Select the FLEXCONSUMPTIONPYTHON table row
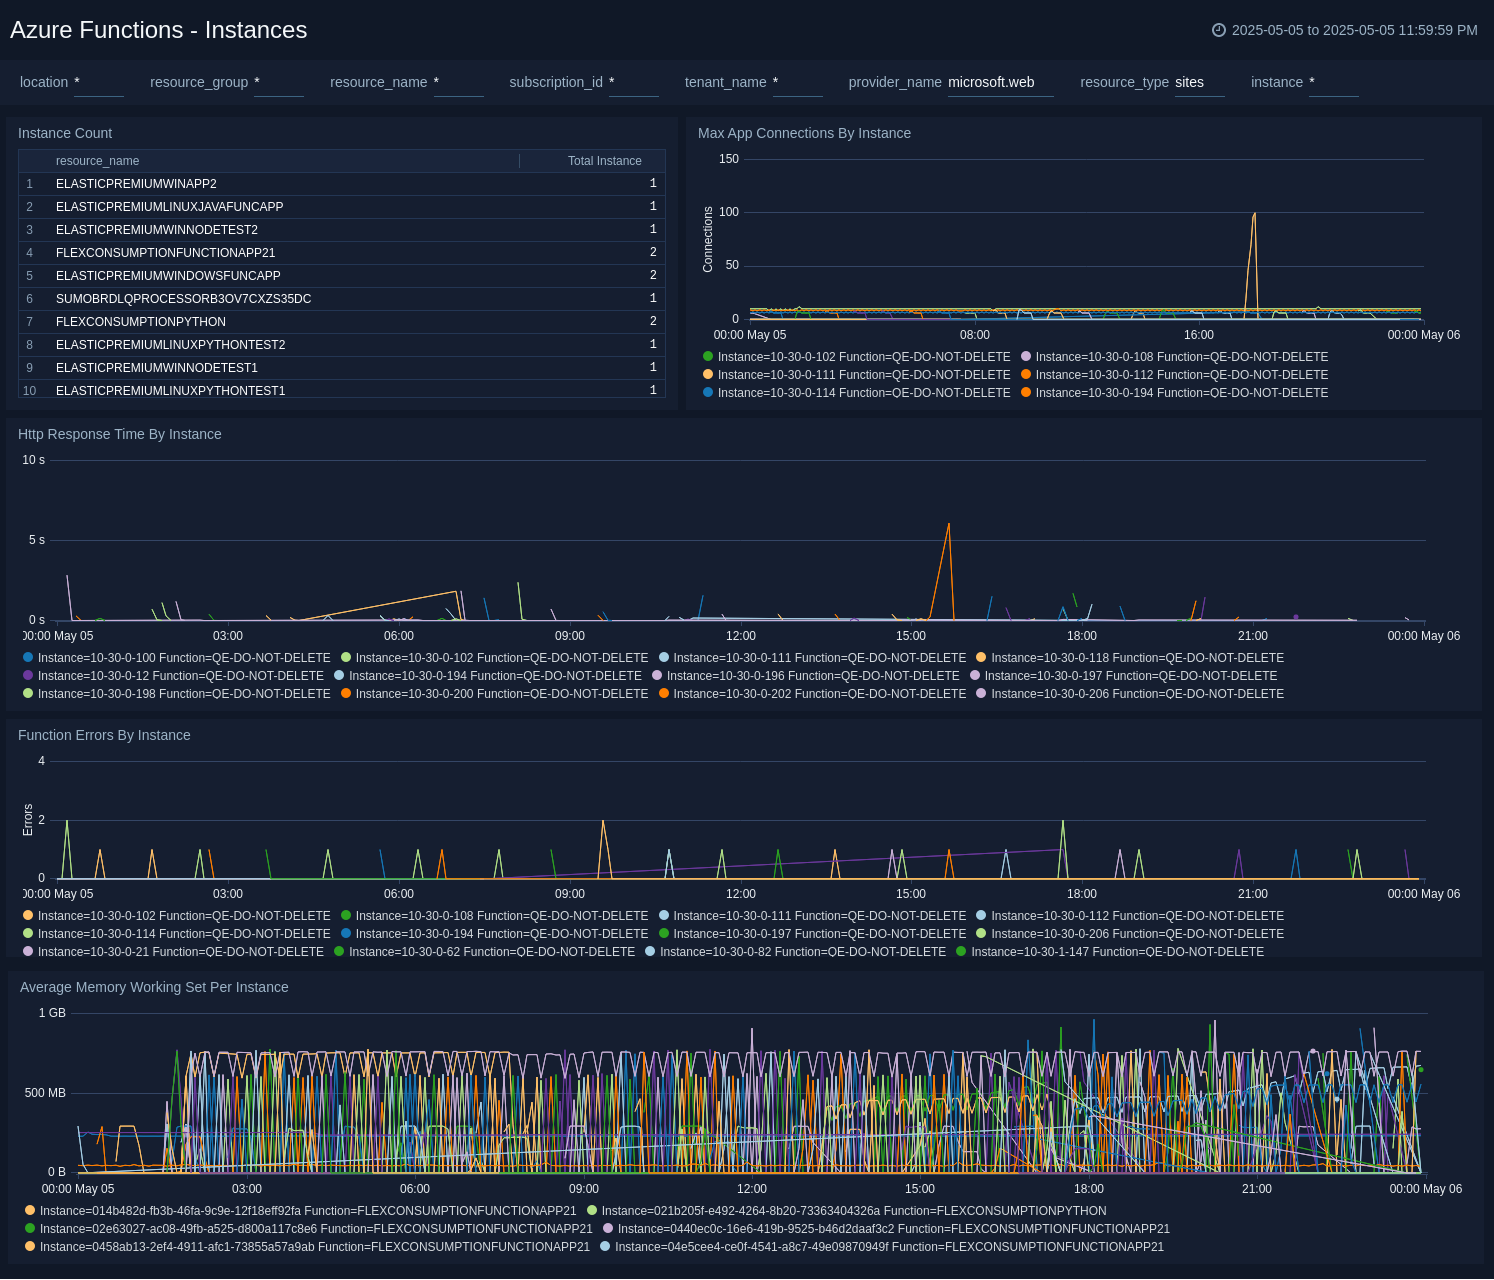Viewport: 1494px width, 1280px height. pyautogui.click(x=342, y=322)
